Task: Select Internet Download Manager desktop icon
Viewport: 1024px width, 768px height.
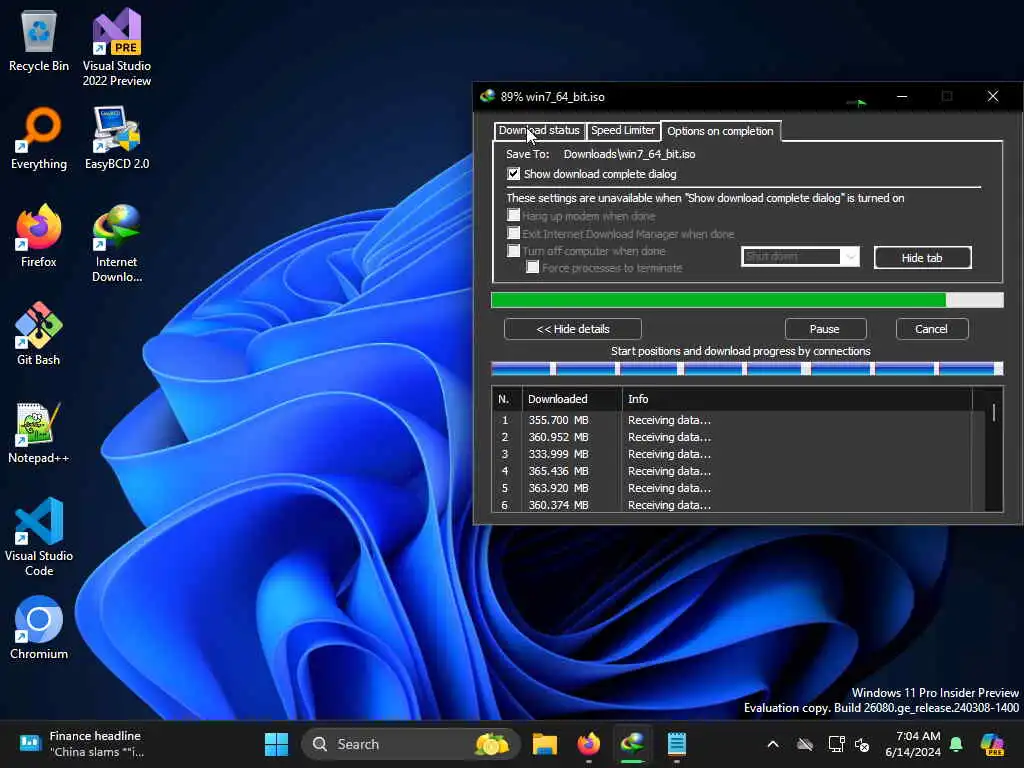Action: (x=117, y=243)
